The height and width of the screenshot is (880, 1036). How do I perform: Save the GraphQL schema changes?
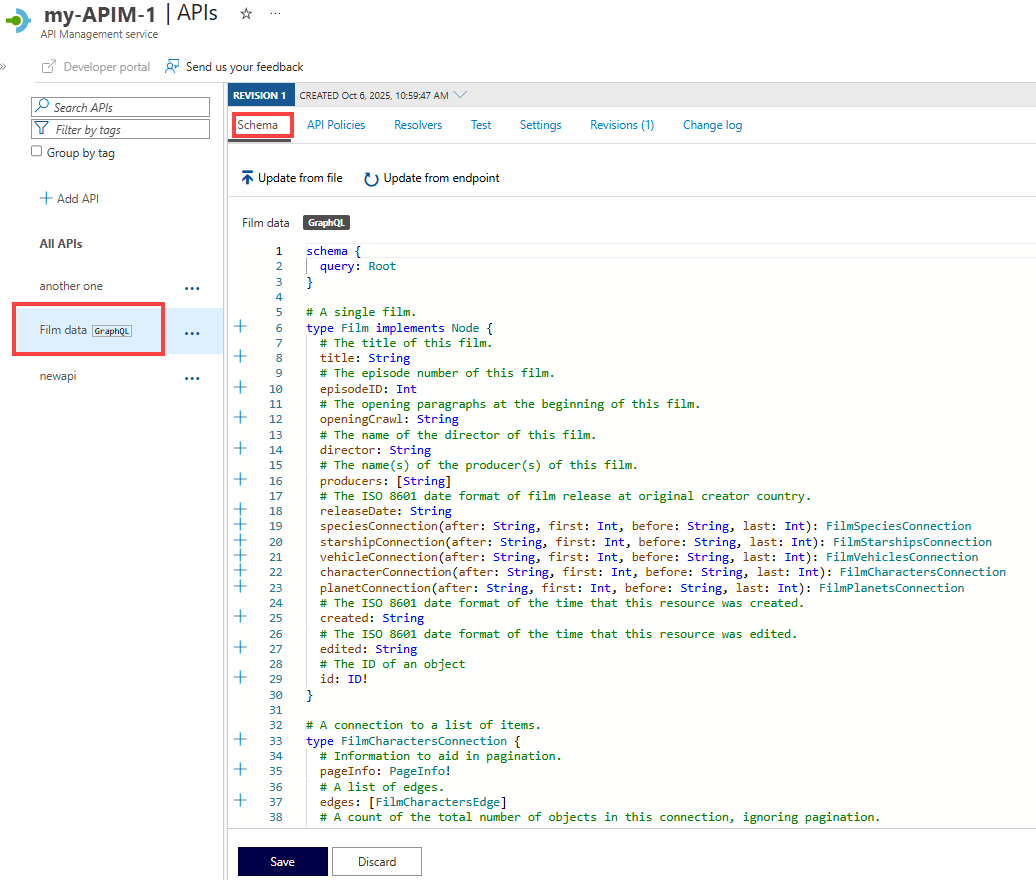point(282,861)
